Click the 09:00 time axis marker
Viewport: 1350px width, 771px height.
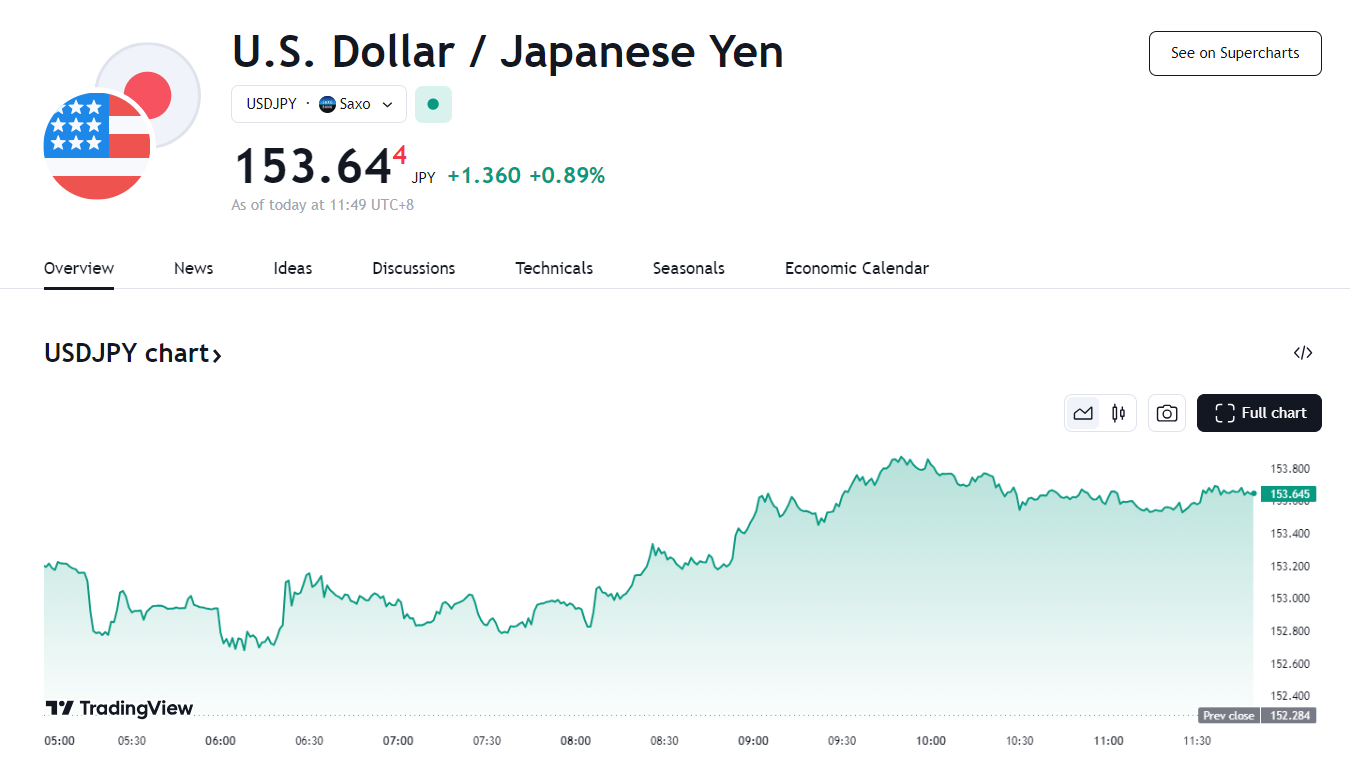[753, 741]
